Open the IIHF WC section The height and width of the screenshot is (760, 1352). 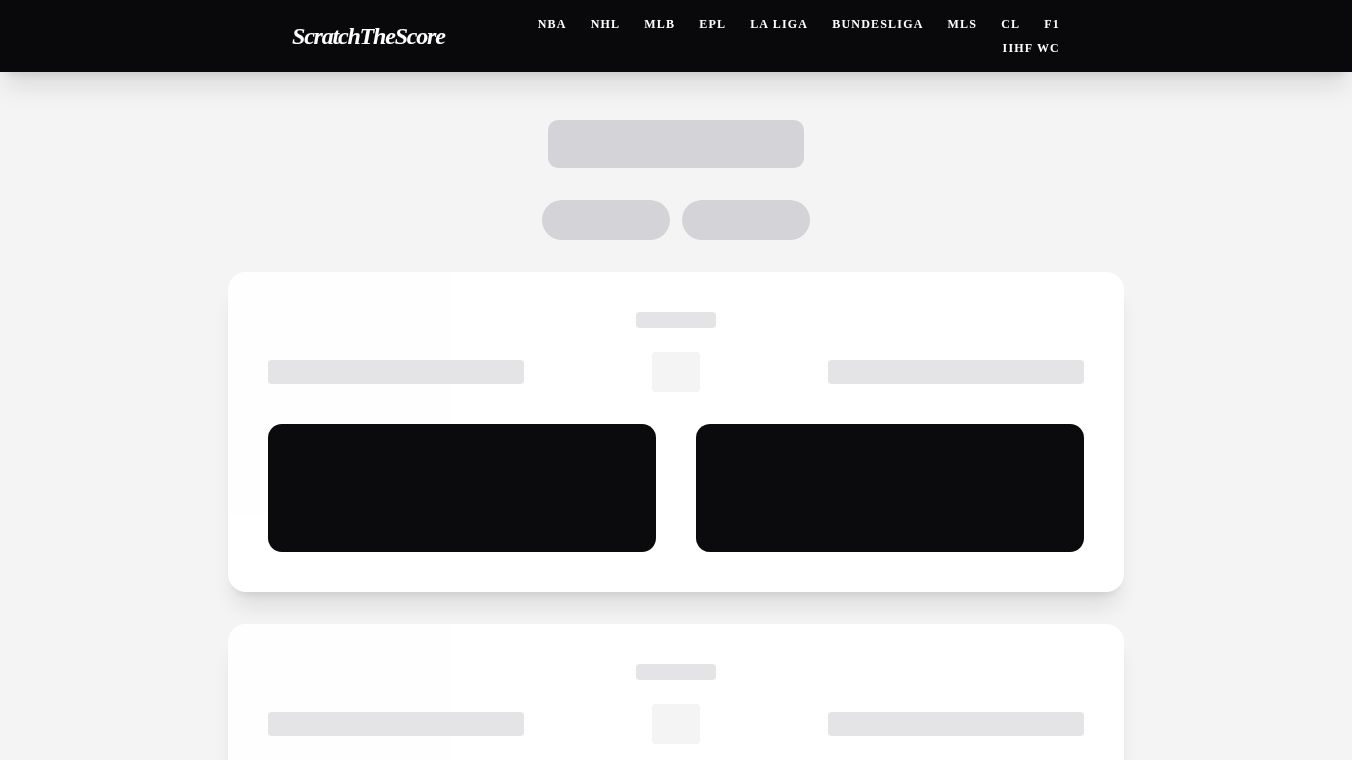1031,48
